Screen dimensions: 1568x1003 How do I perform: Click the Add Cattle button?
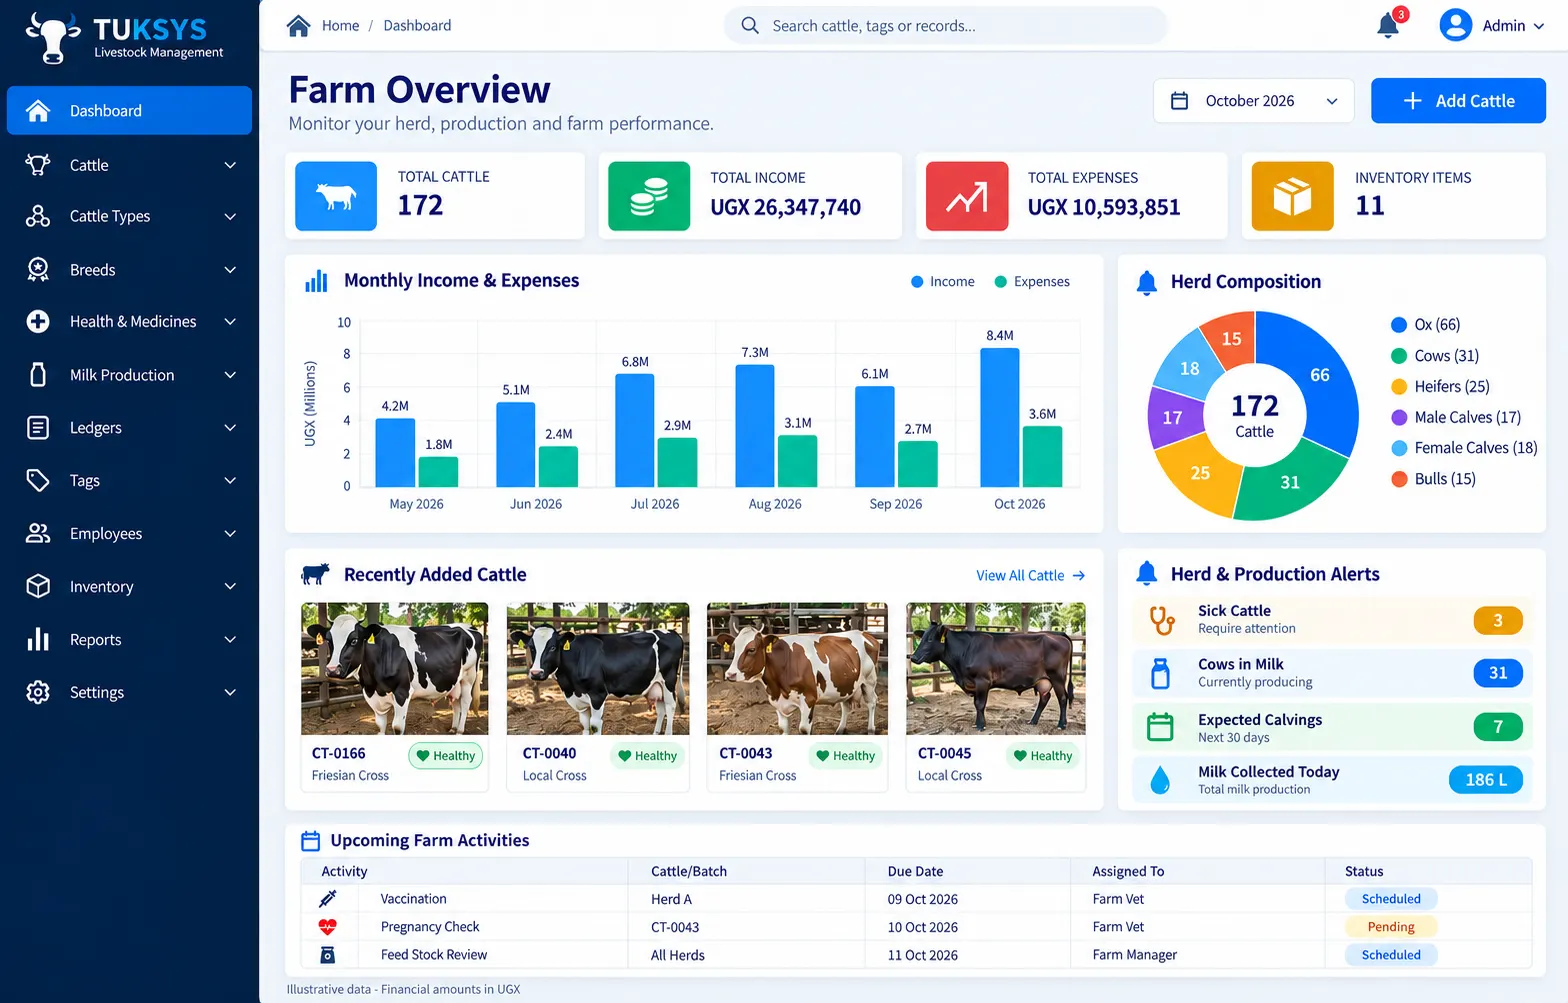[x=1458, y=101]
